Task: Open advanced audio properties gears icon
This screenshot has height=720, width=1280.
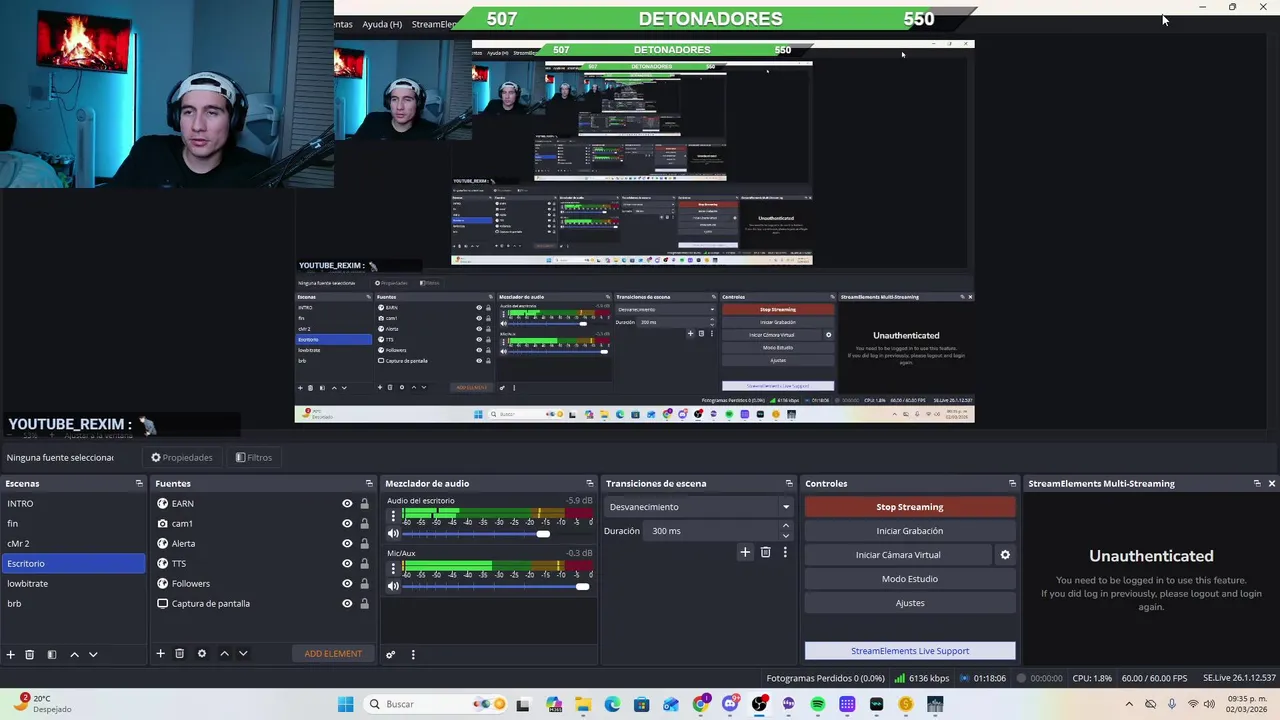Action: point(391,655)
